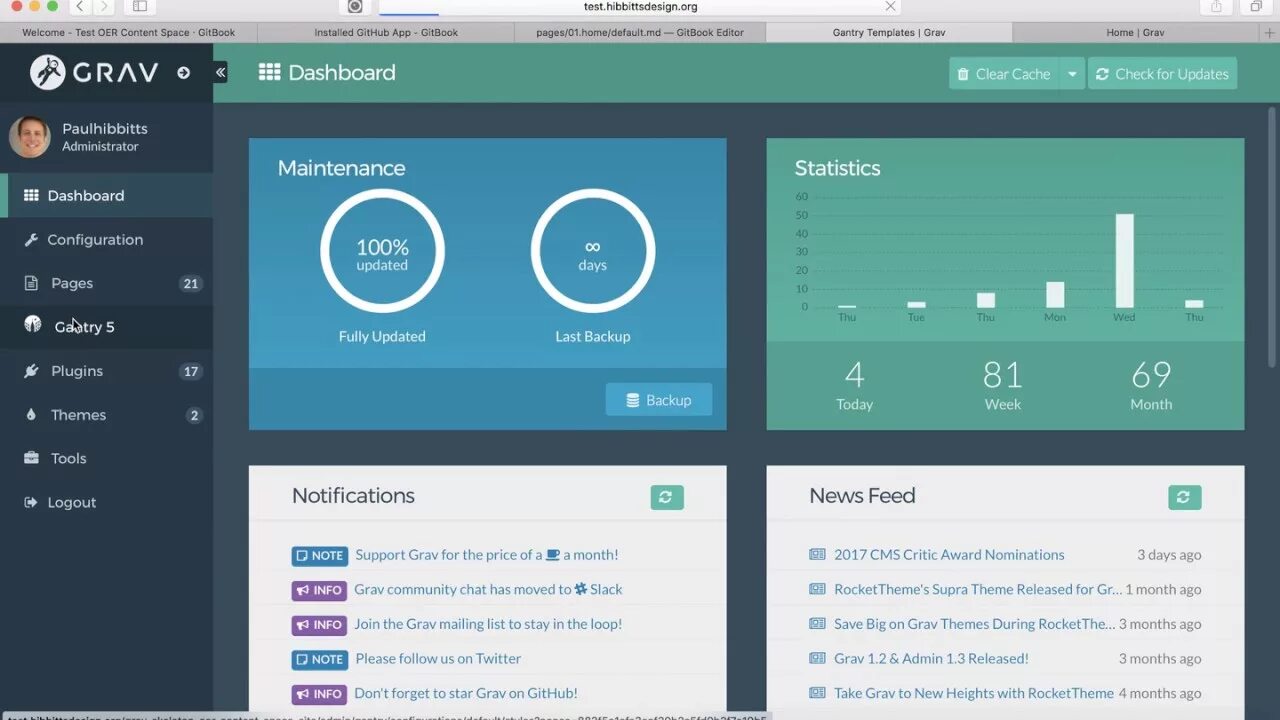
Task: Click the Plugins count badge 17
Action: coord(190,371)
